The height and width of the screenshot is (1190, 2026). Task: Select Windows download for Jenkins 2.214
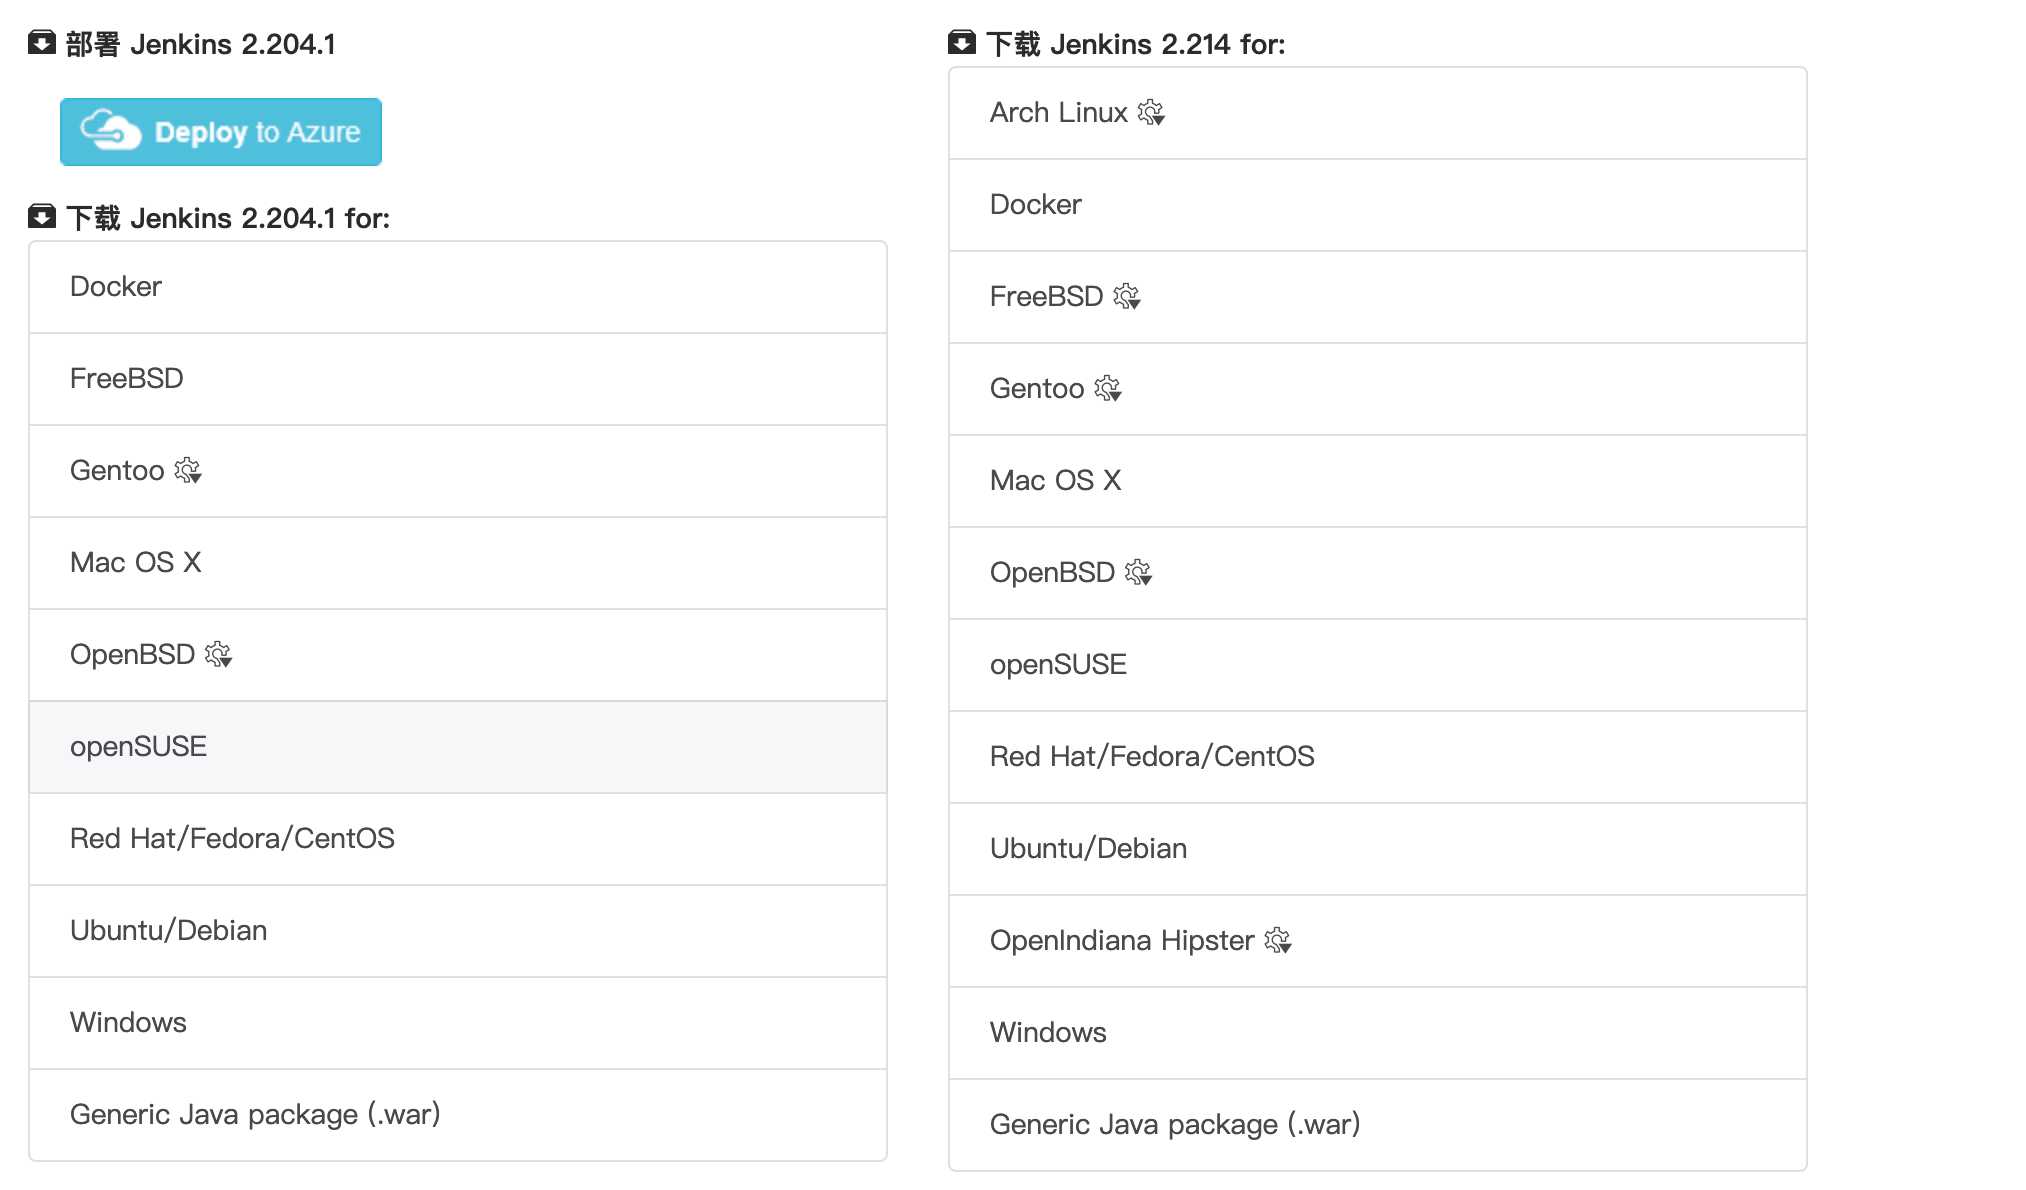tap(1378, 1033)
